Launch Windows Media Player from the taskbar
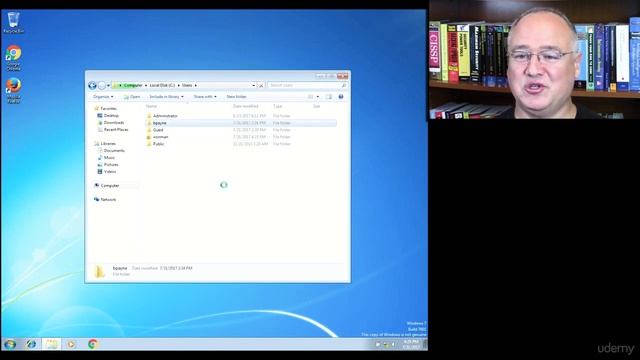Viewport: 640px width, 360px height. [71, 344]
